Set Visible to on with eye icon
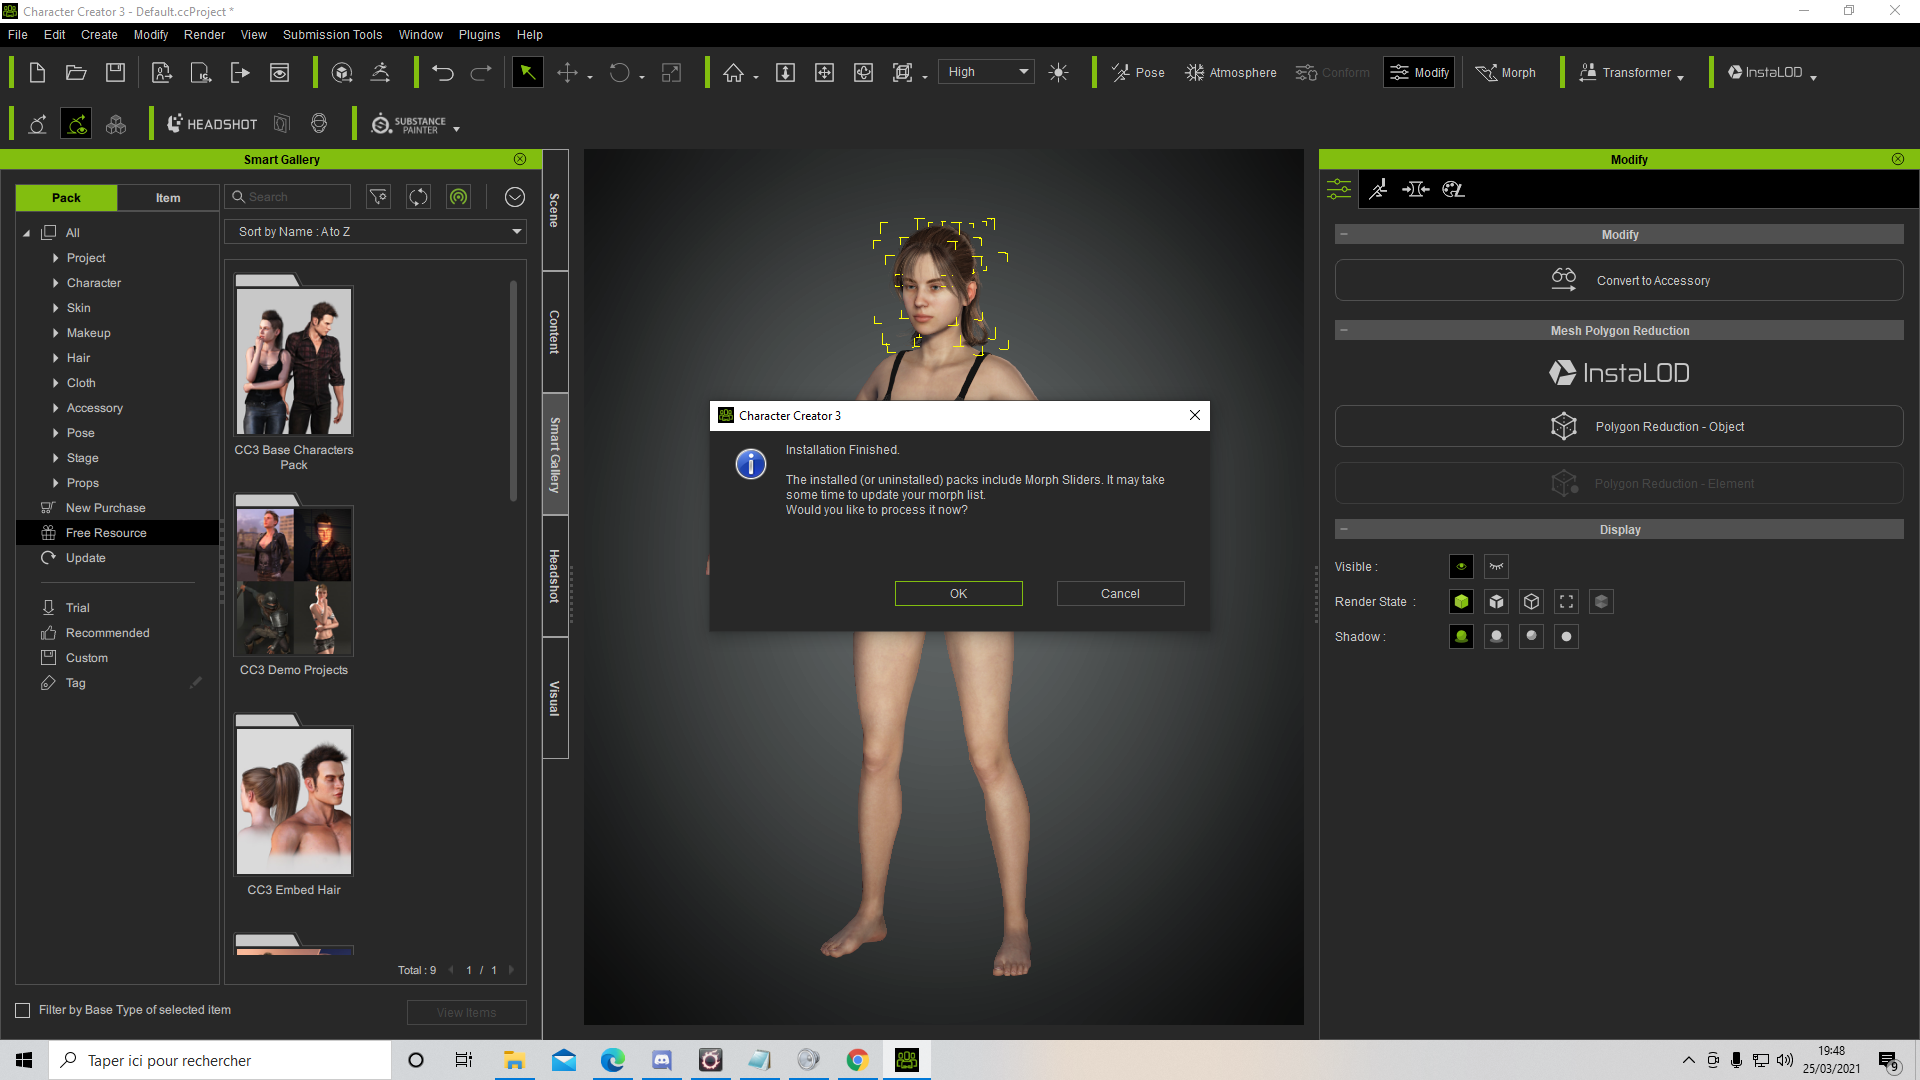 1461,567
